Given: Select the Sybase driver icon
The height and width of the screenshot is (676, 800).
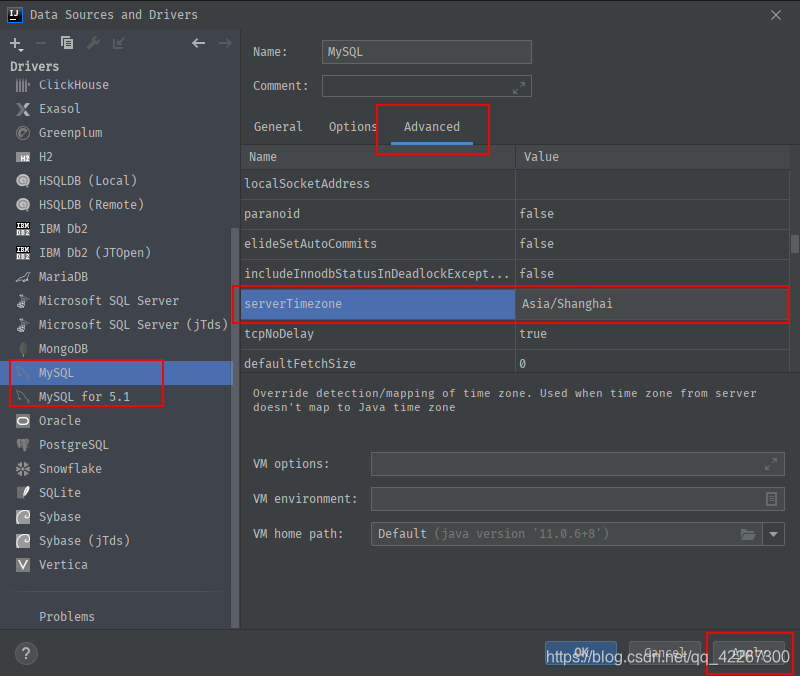Looking at the screenshot, I should [x=22, y=517].
